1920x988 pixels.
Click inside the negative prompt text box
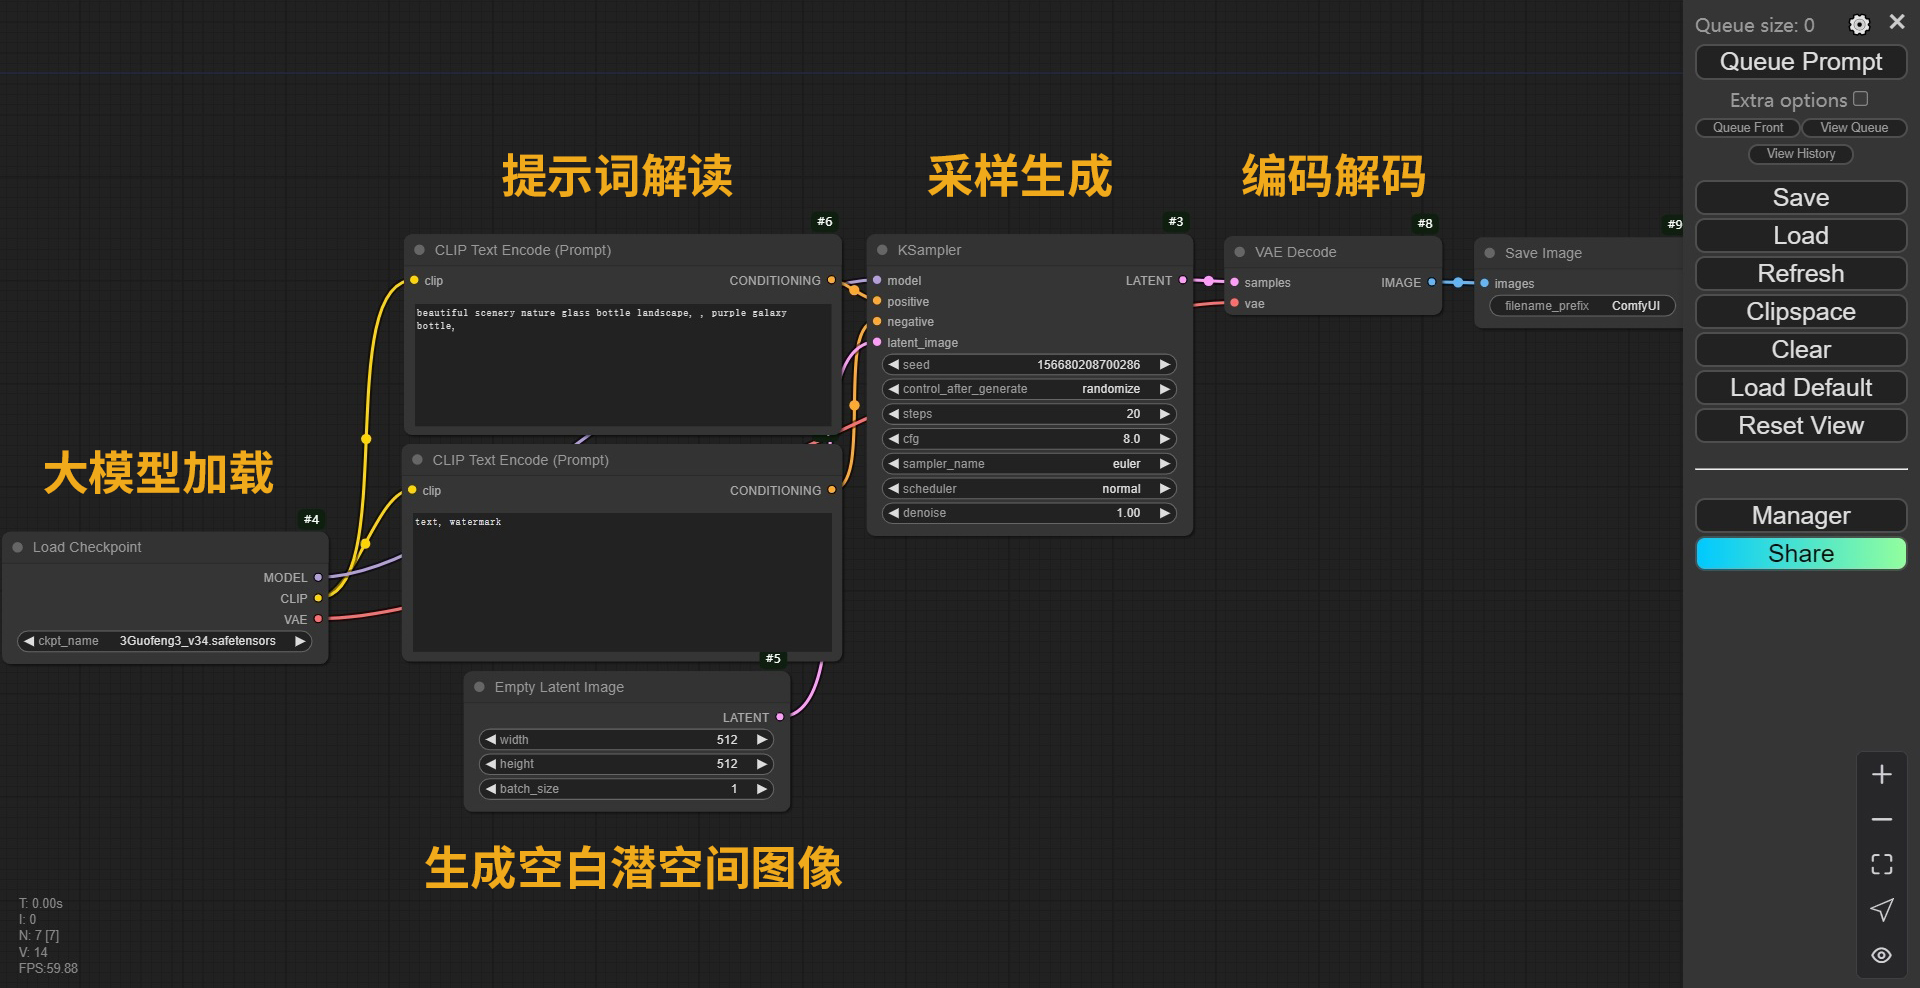(x=620, y=580)
